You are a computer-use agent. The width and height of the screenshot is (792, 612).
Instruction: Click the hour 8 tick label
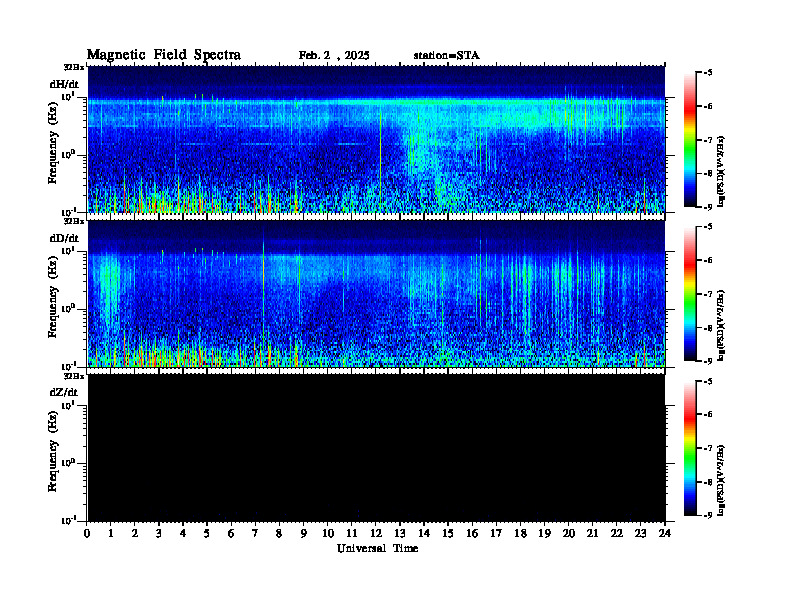[279, 534]
